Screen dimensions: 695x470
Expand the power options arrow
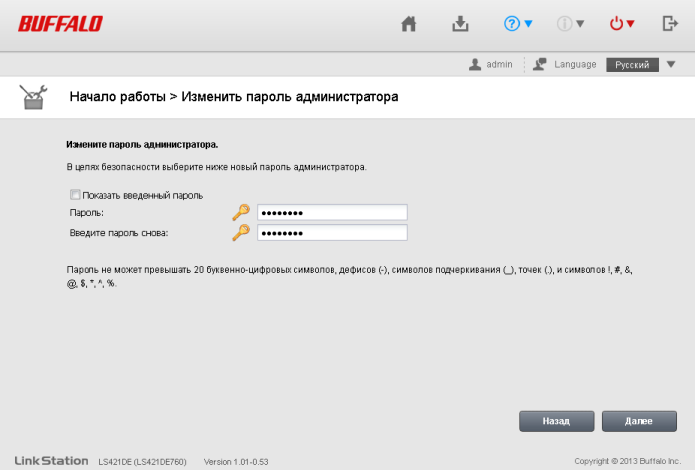click(x=630, y=24)
